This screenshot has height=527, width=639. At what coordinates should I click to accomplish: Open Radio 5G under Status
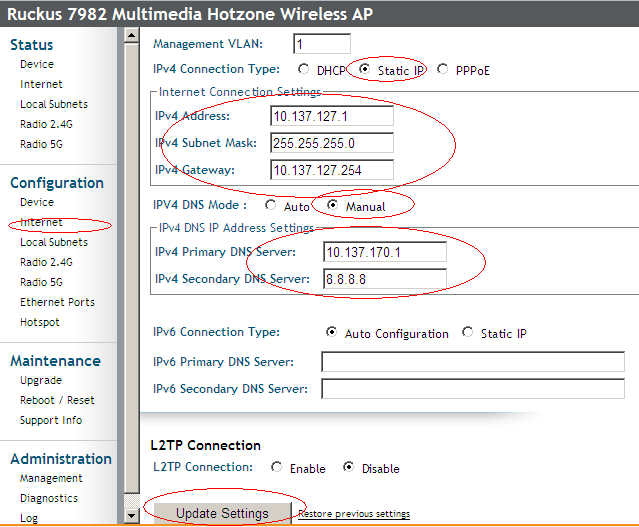pyautogui.click(x=41, y=144)
